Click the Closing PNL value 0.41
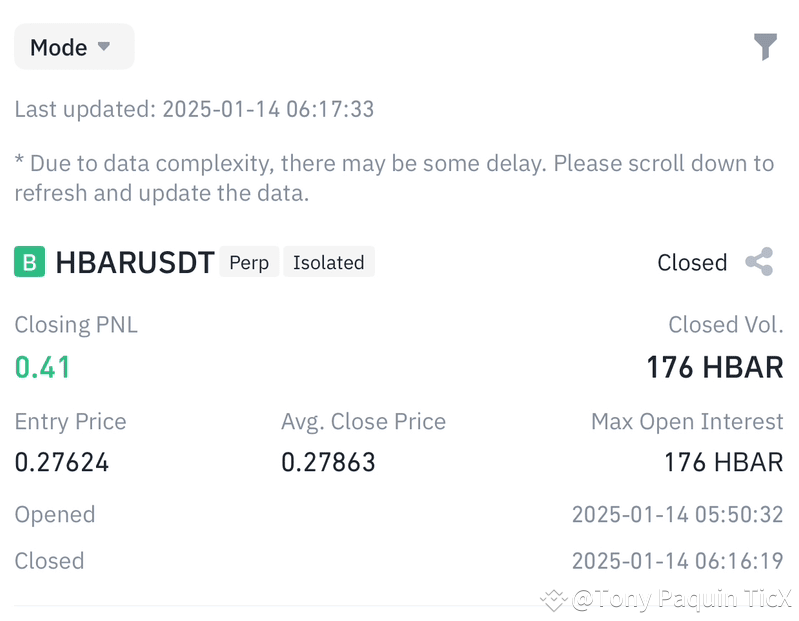 coord(42,367)
